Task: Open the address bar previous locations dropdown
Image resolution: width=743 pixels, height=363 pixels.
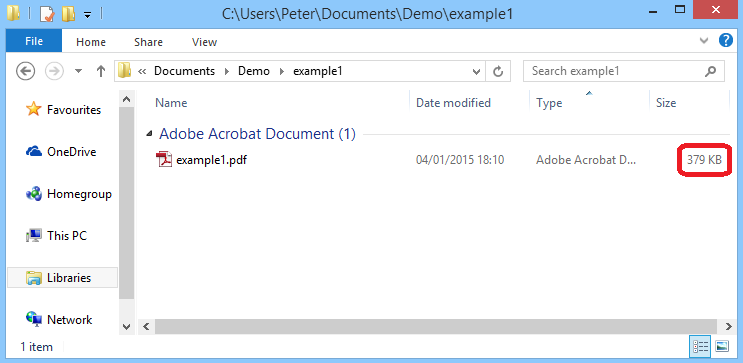Action: pyautogui.click(x=476, y=72)
